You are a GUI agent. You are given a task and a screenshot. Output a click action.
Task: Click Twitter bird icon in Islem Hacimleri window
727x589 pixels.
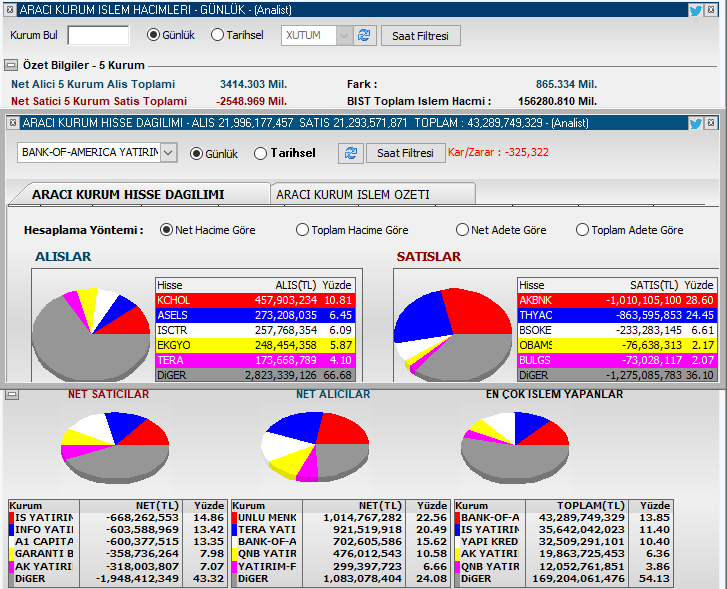pos(695,10)
